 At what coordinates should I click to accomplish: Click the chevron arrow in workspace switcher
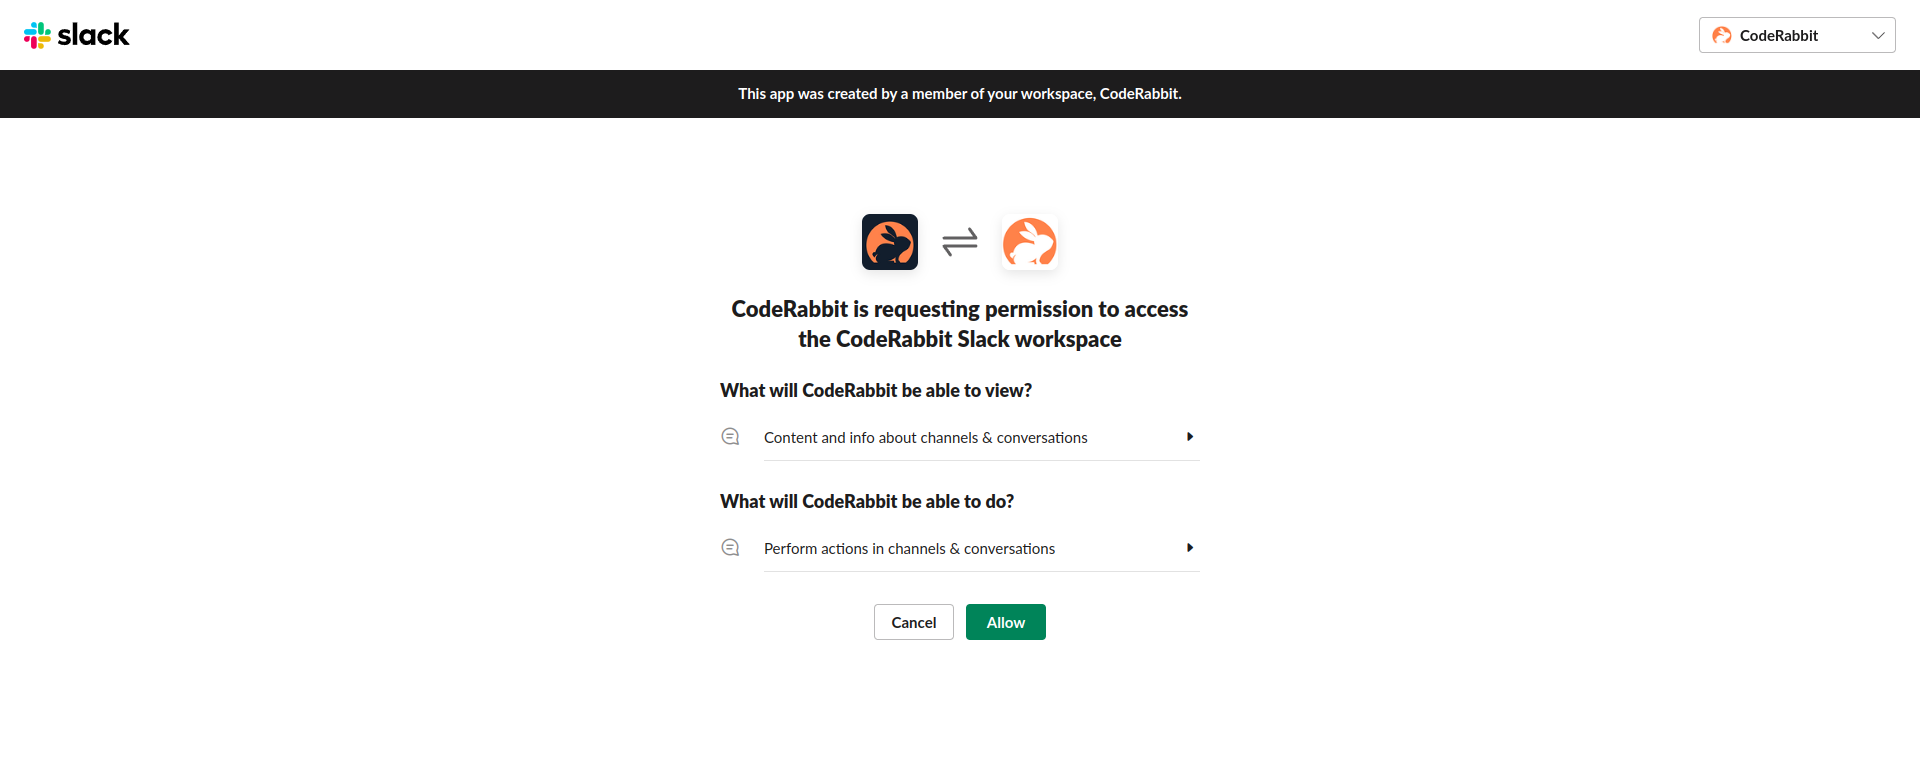pos(1877,36)
